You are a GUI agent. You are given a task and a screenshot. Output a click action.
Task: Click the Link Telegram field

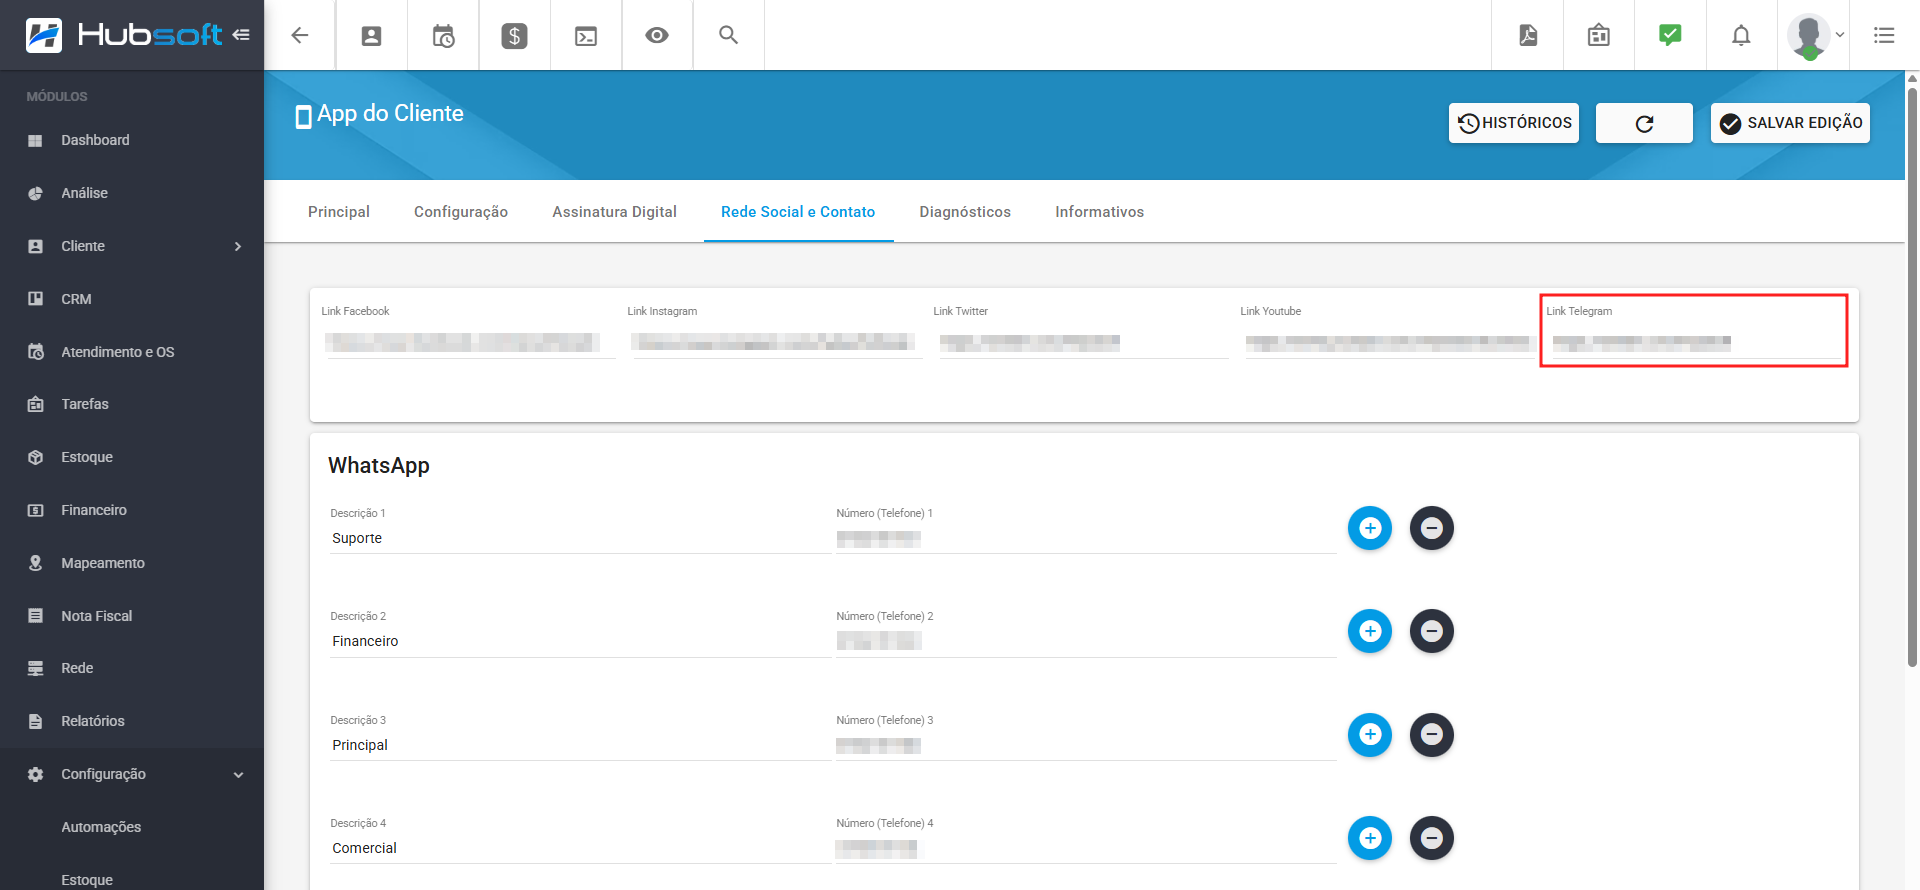coord(1694,342)
